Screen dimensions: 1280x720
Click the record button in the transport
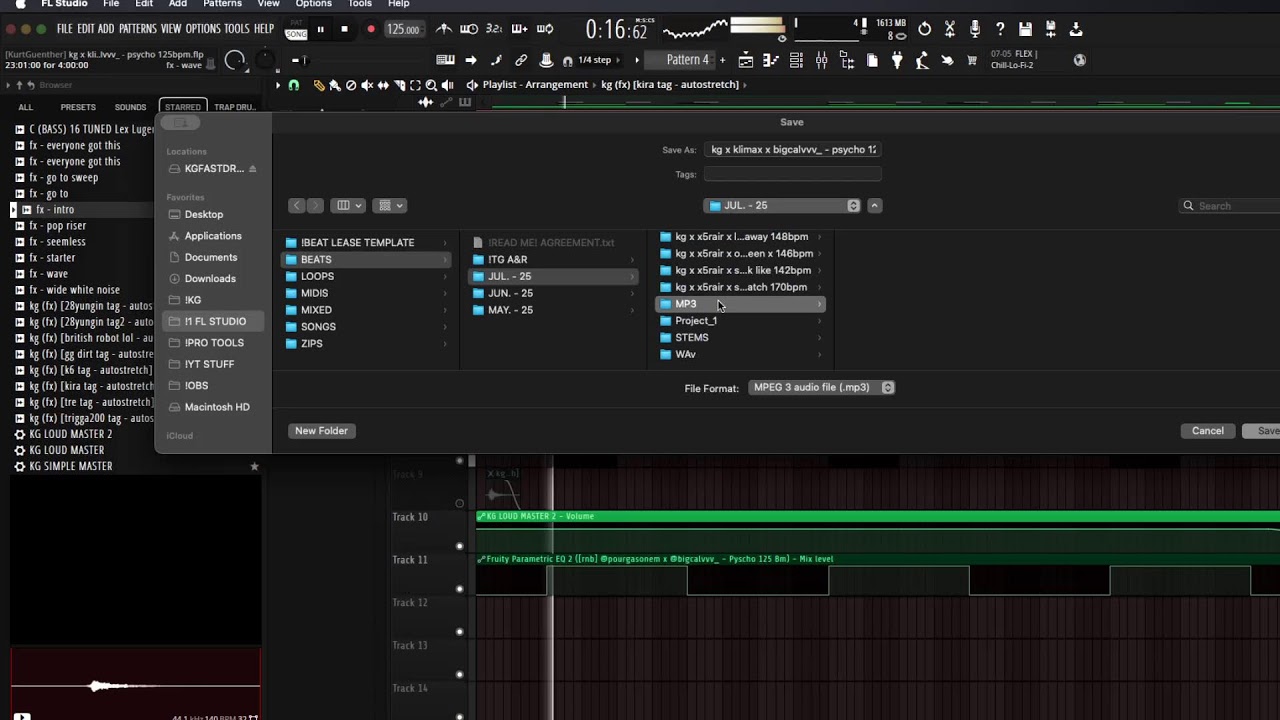point(370,29)
